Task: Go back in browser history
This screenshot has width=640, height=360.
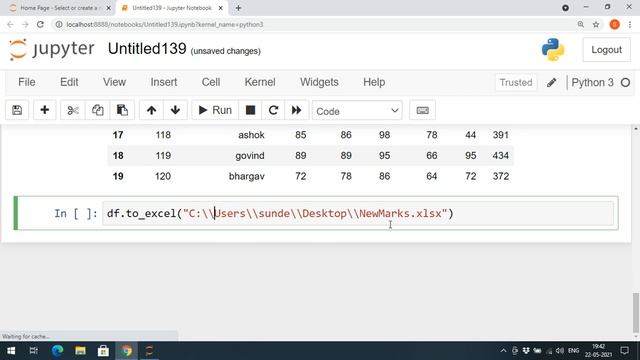Action: tap(10, 24)
